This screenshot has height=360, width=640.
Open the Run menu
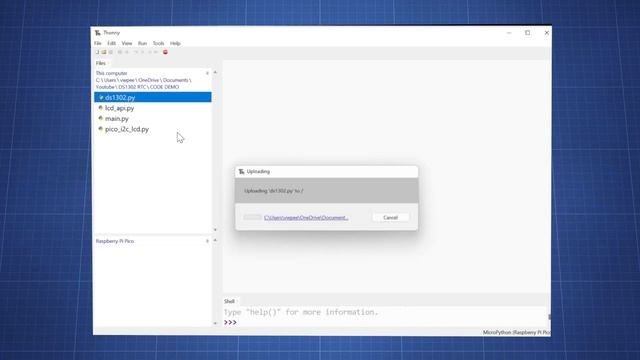[142, 43]
